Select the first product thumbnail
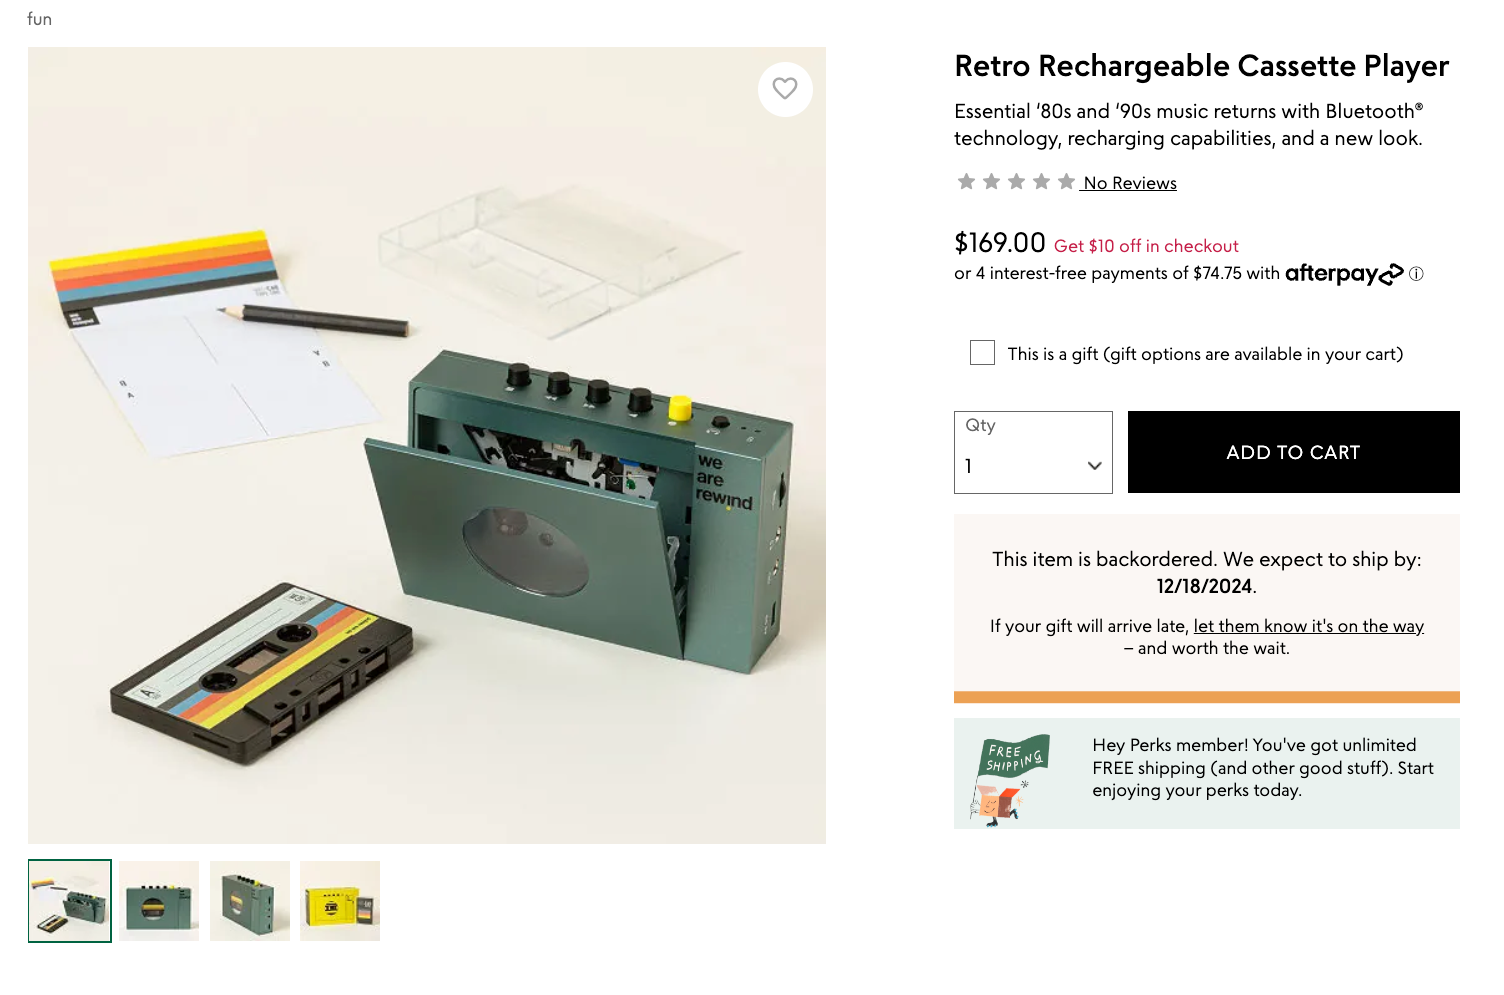 coord(70,901)
